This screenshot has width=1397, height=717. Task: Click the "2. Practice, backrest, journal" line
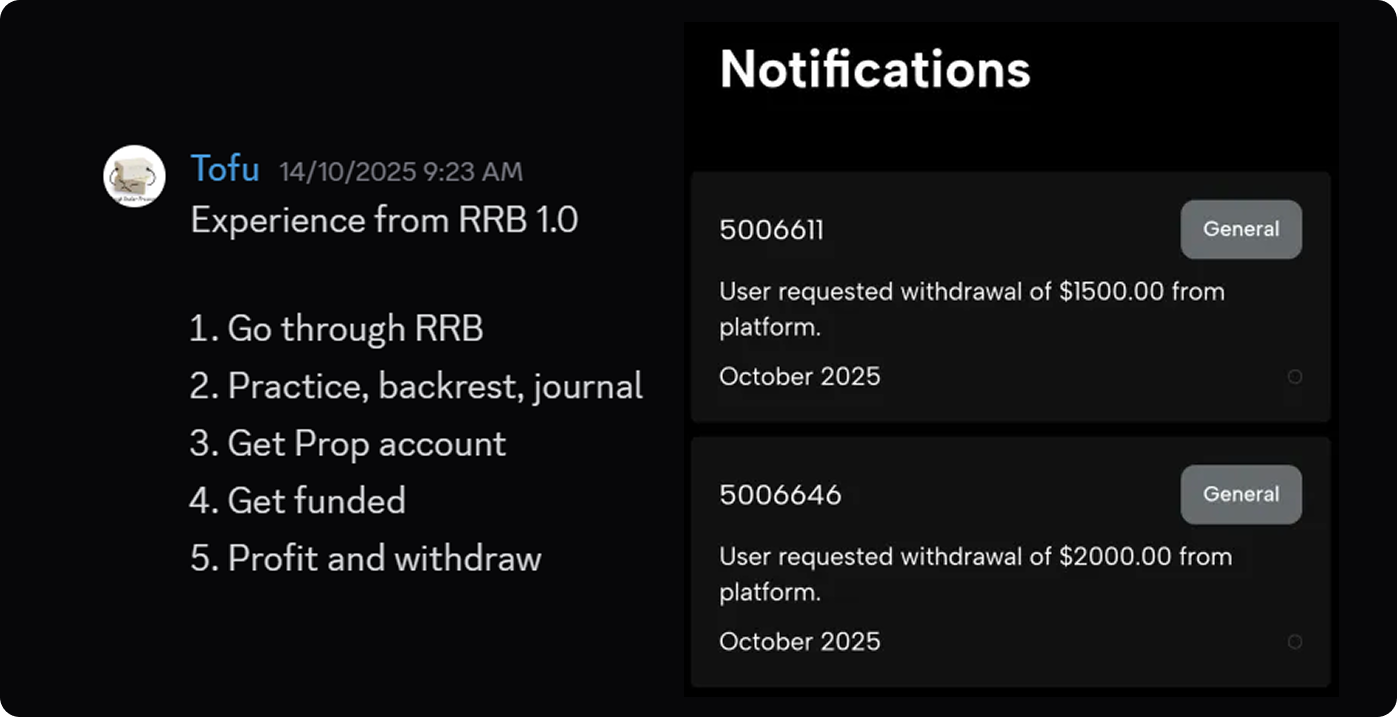coord(416,386)
